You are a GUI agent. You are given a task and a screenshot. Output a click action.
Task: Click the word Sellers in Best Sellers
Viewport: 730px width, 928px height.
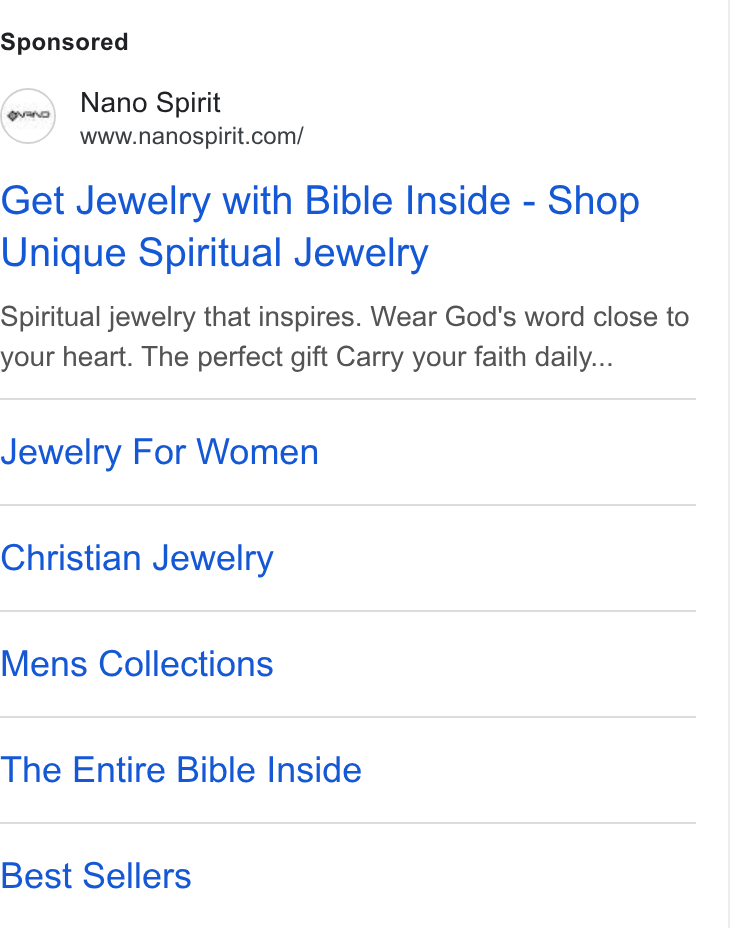click(x=137, y=876)
